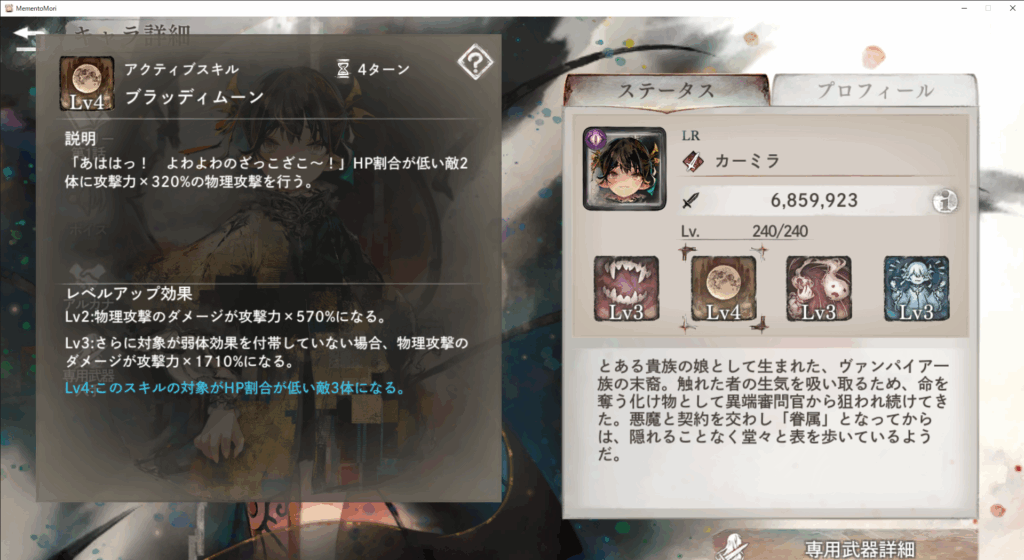This screenshot has height=560, width=1024.
Task: Click the back arrow icon
Action: 29,38
